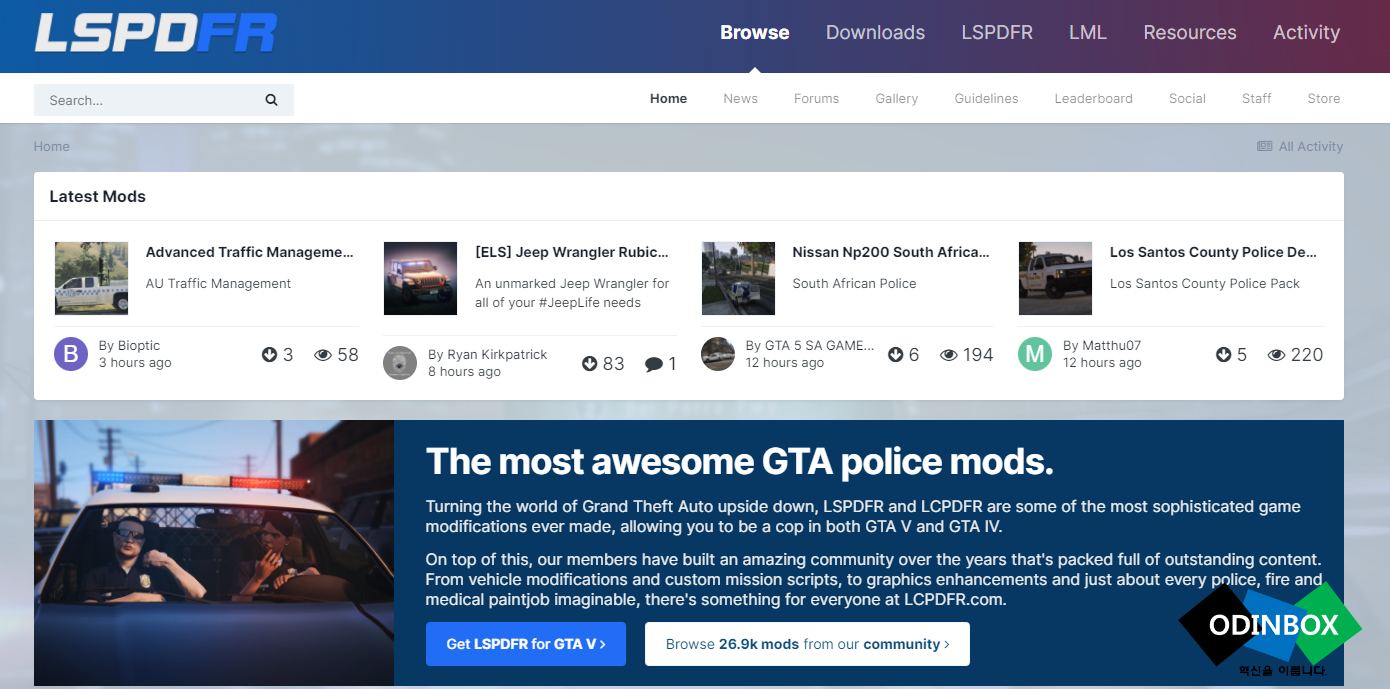This screenshot has width=1390, height=689.
Task: Click '3 hours ago' timestamp
Action: (x=135, y=363)
